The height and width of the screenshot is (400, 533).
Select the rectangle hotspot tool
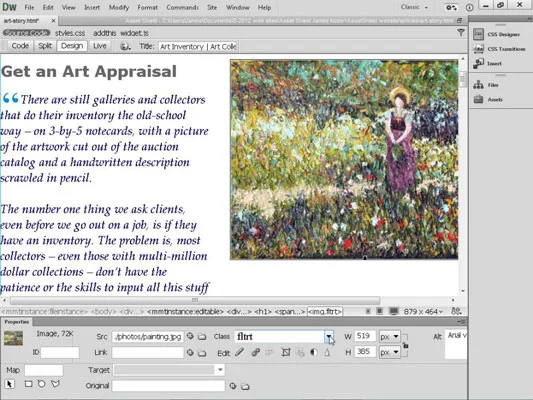pyautogui.click(x=29, y=384)
